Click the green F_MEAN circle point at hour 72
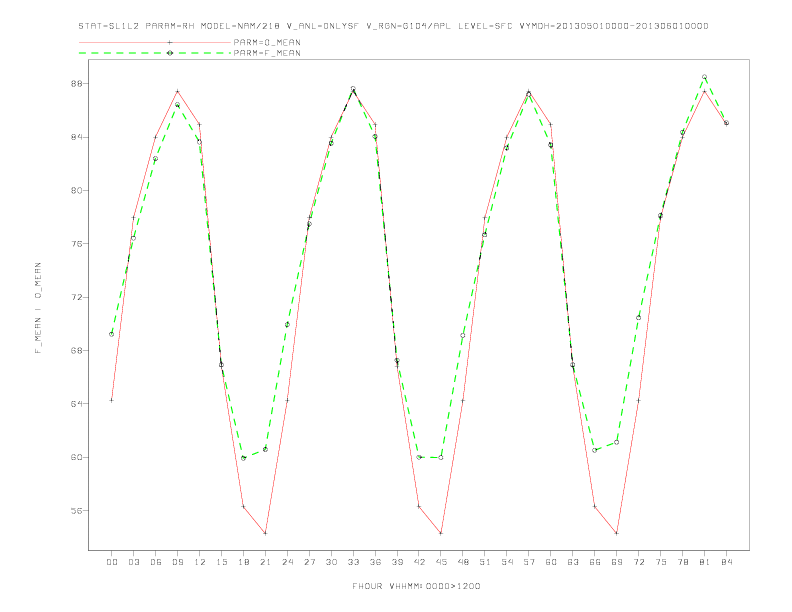This screenshot has width=792, height=612. pyautogui.click(x=638, y=318)
